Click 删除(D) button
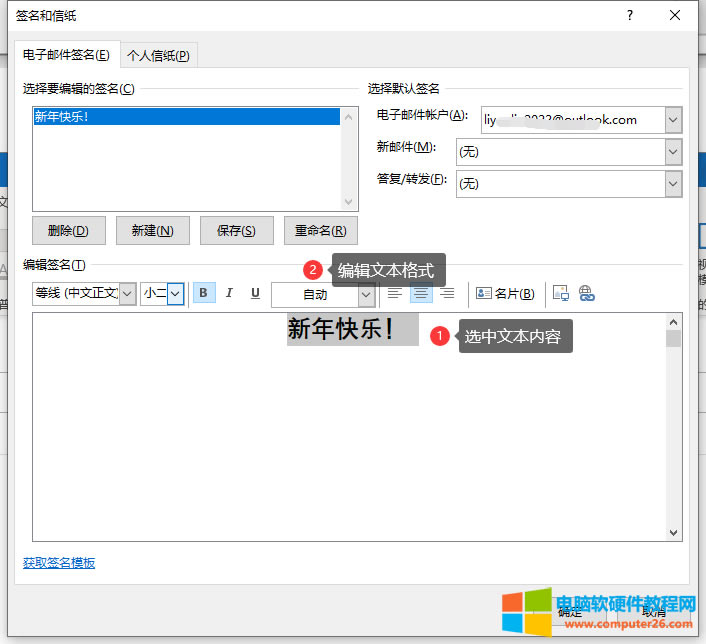Viewport: 706px width, 644px height. point(69,231)
